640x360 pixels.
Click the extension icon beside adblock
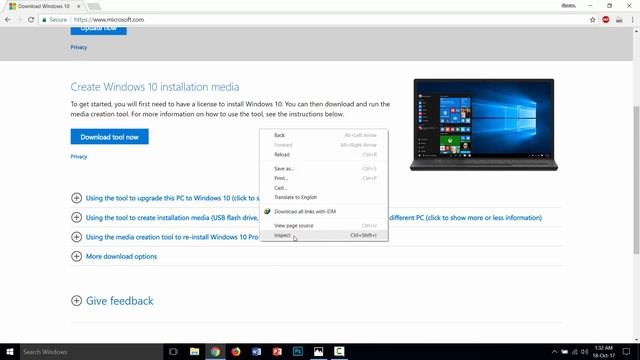pos(619,20)
